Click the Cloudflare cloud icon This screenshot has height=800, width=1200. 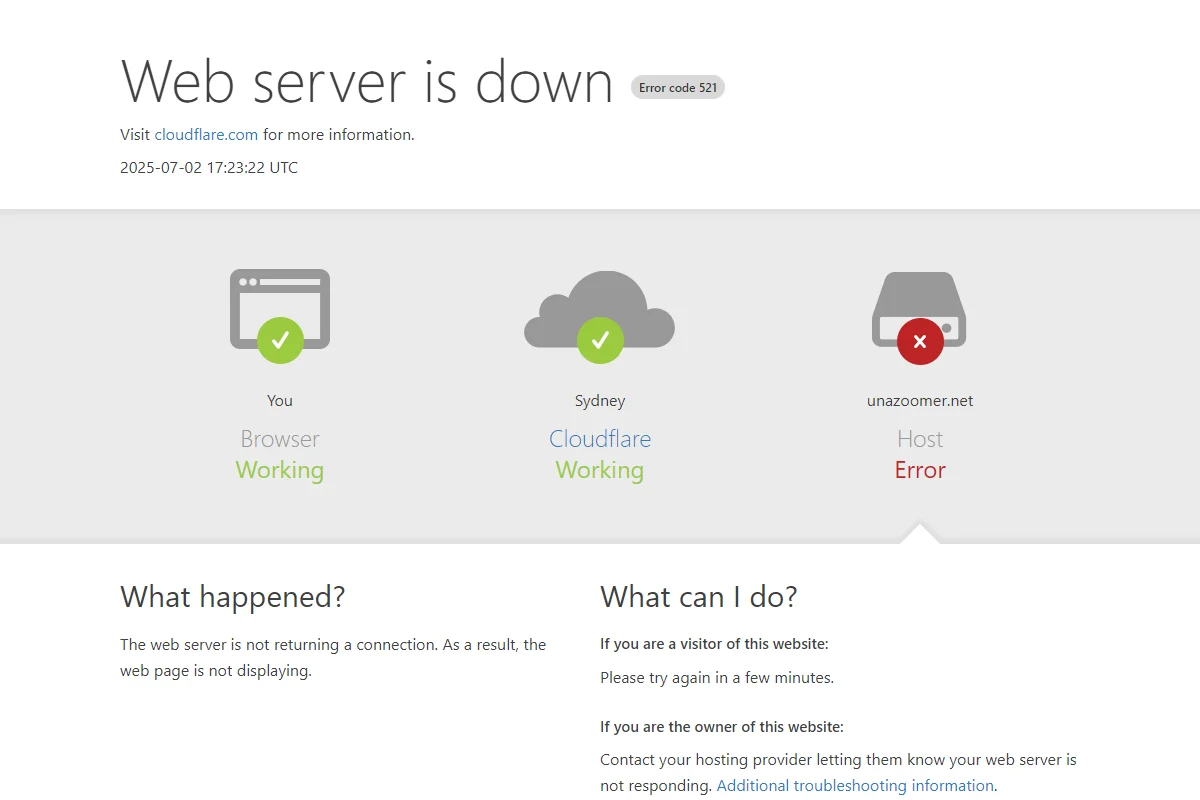pos(600,309)
